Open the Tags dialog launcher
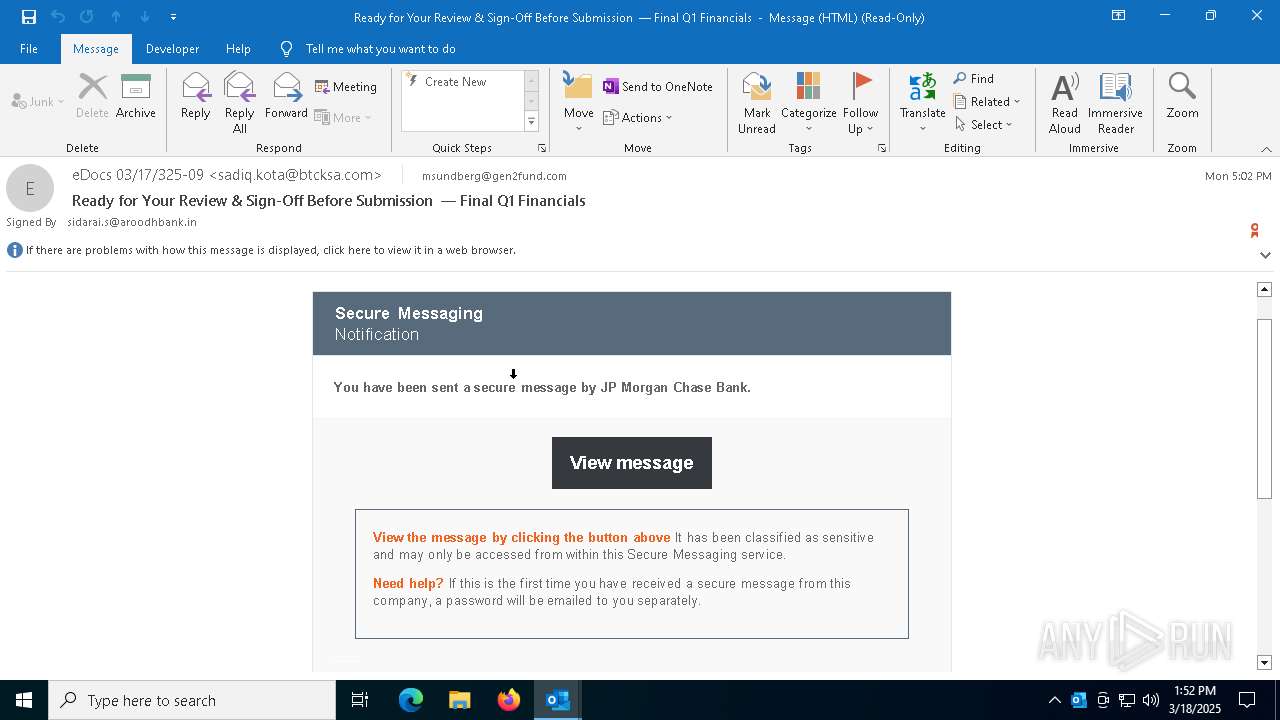This screenshot has width=1280, height=720. (x=882, y=148)
